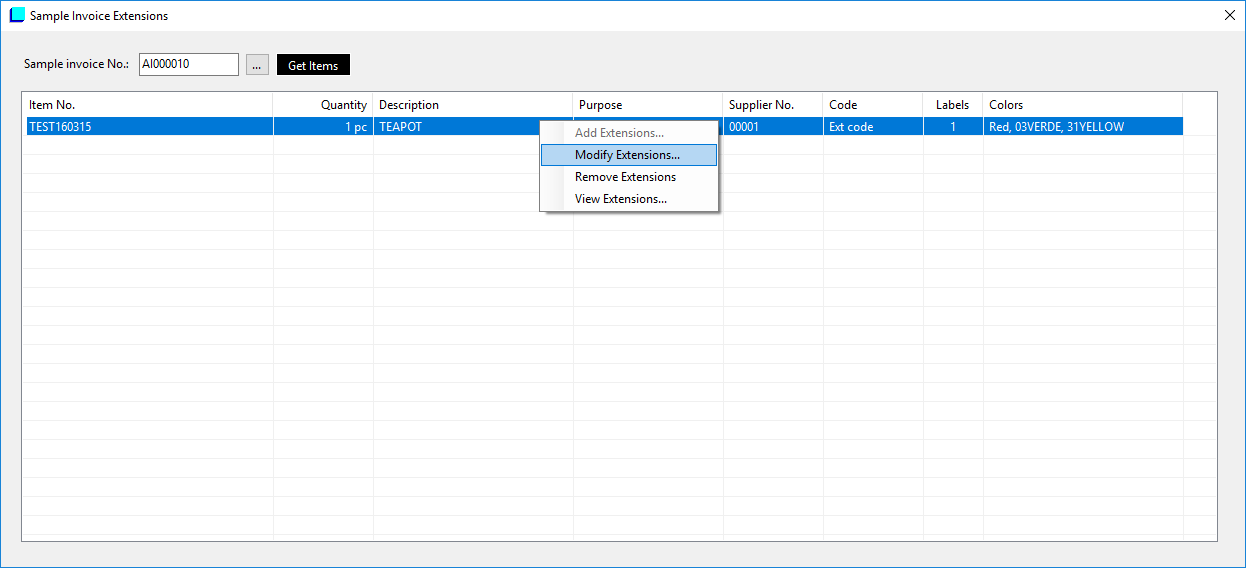Select the TEST160315 item cell

coord(148,127)
